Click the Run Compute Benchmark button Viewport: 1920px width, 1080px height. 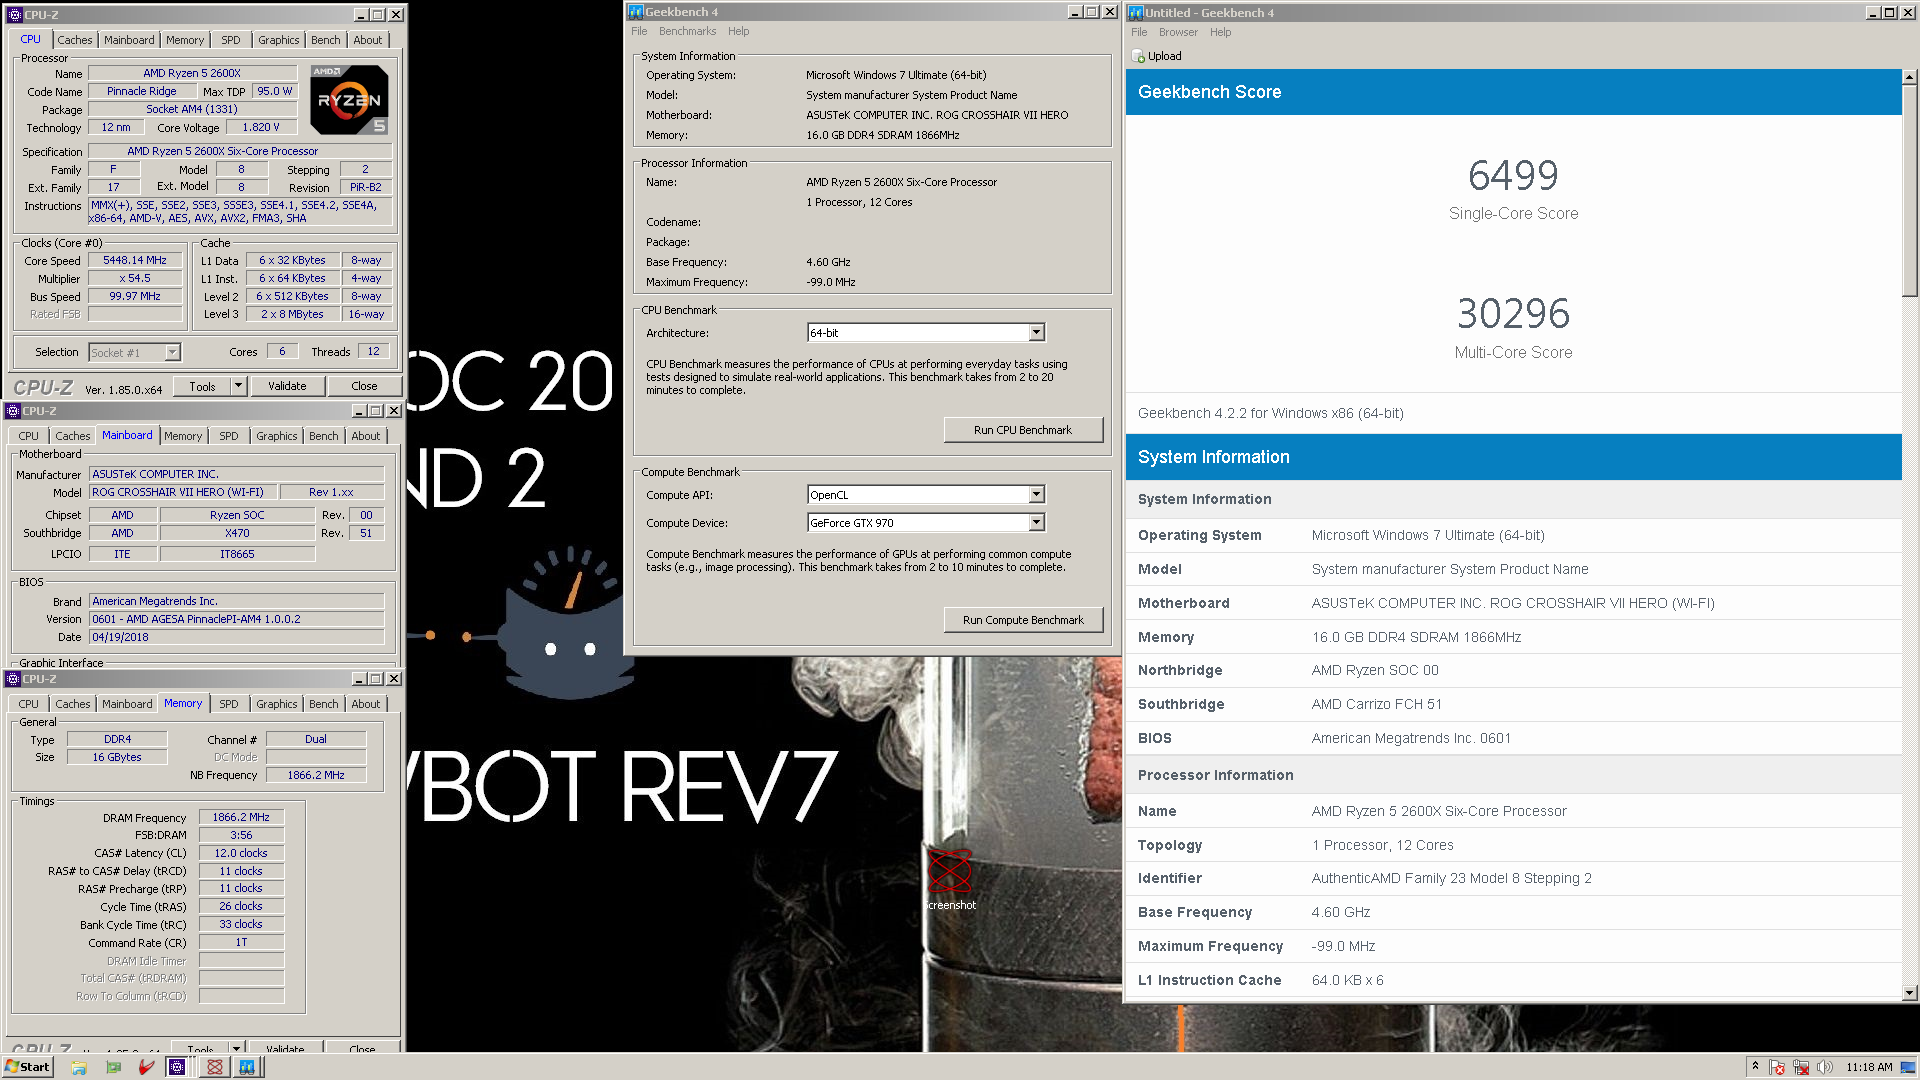(1023, 620)
